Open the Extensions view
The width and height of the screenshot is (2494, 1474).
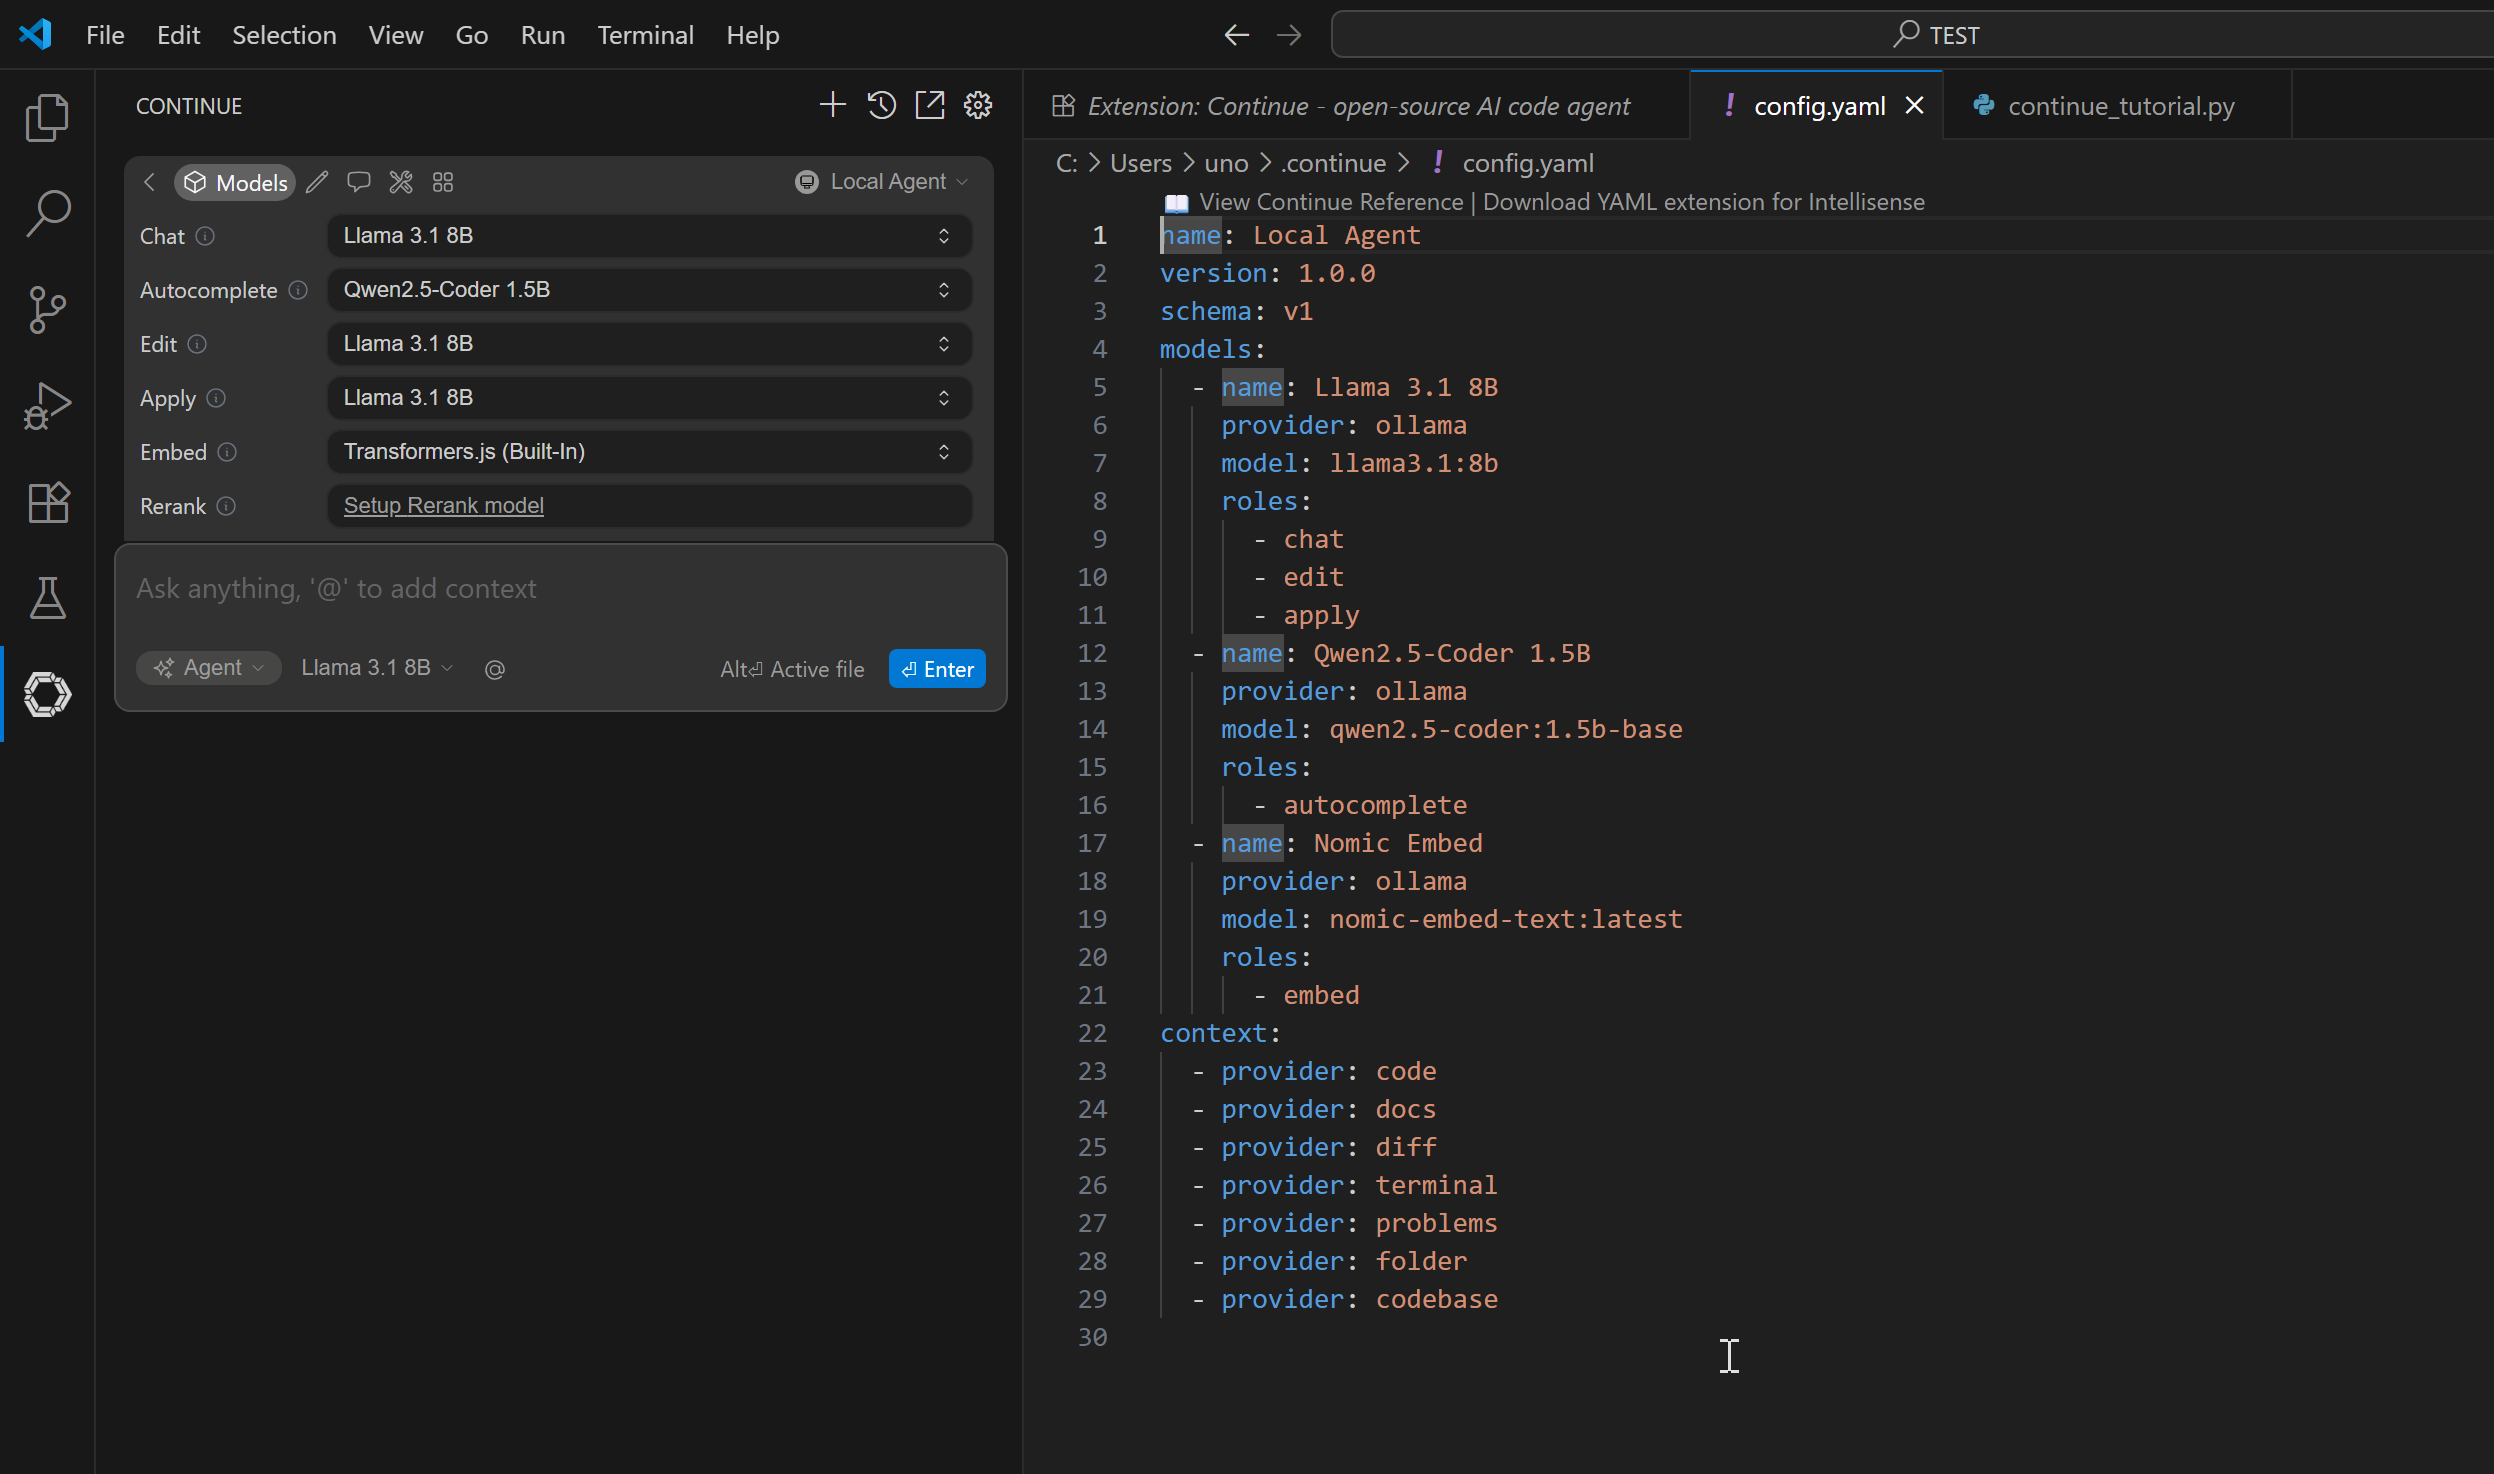47,502
